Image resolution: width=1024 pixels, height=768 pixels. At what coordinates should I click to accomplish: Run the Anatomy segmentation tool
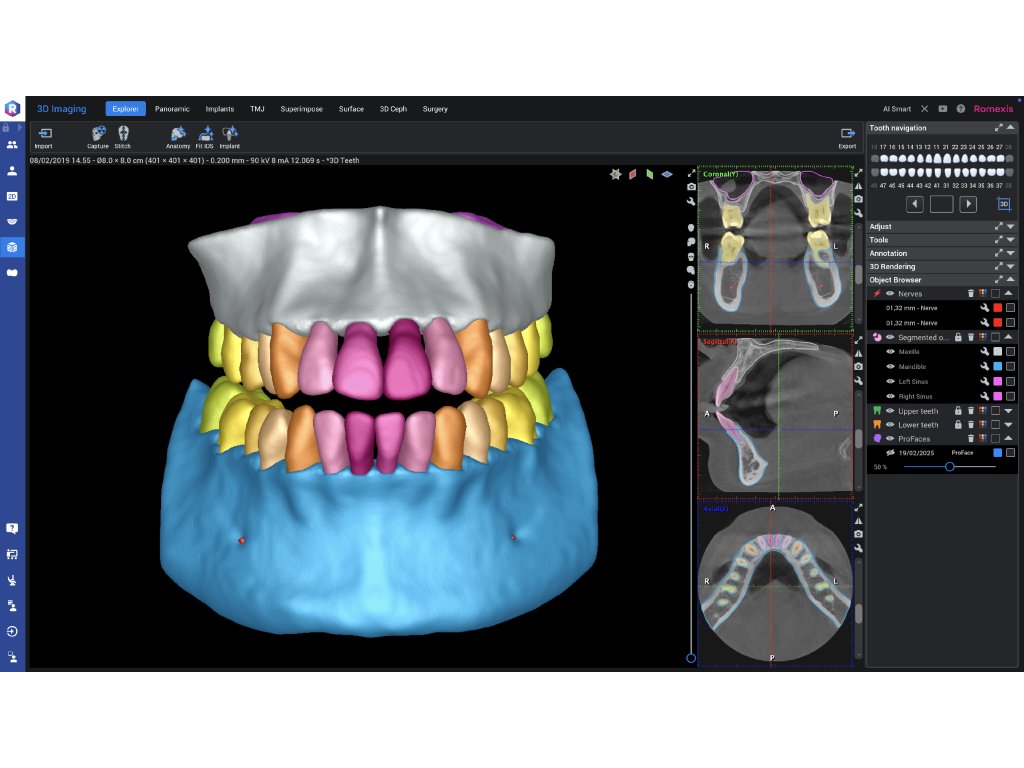[178, 133]
